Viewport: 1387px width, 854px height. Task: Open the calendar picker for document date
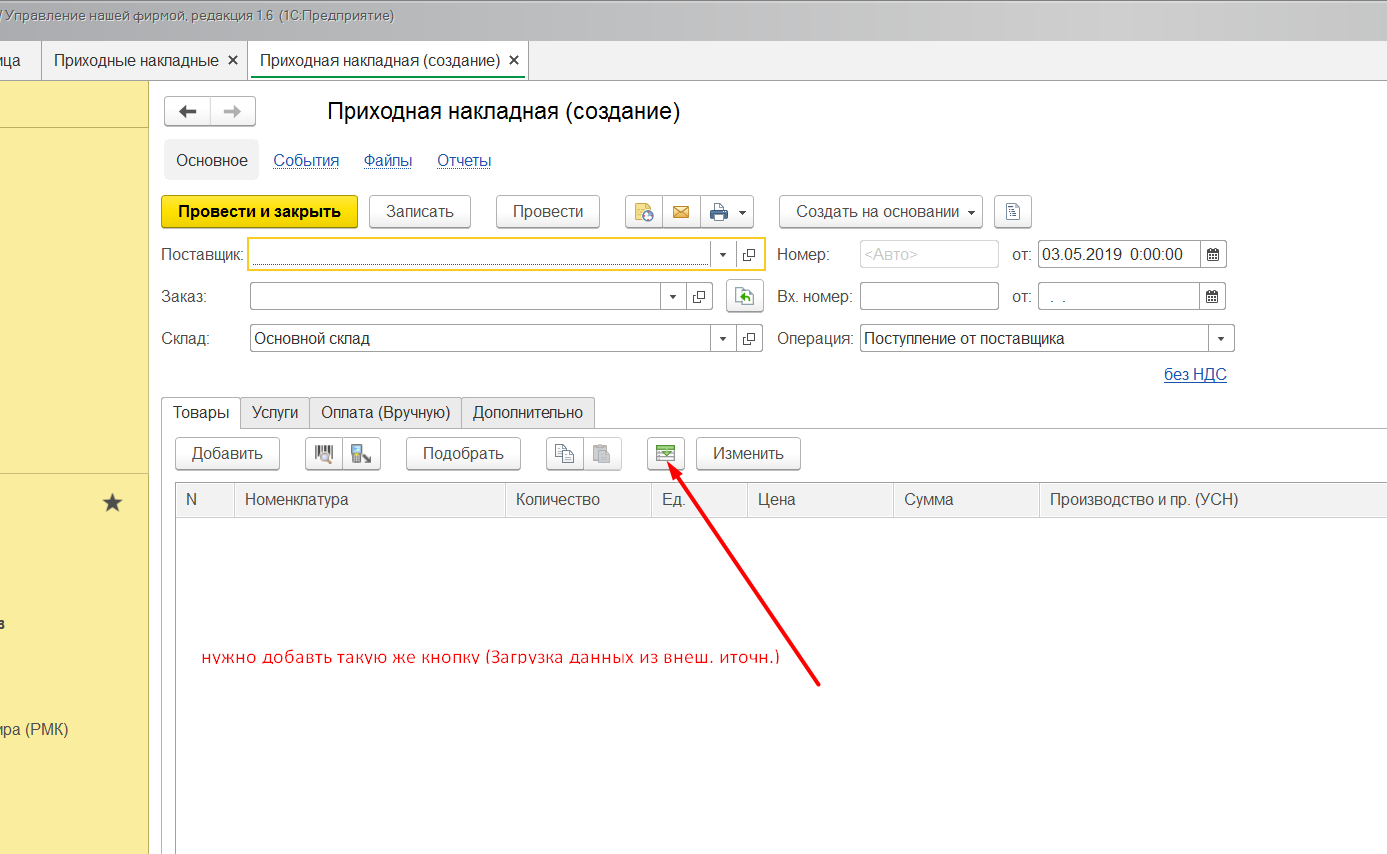click(1213, 255)
